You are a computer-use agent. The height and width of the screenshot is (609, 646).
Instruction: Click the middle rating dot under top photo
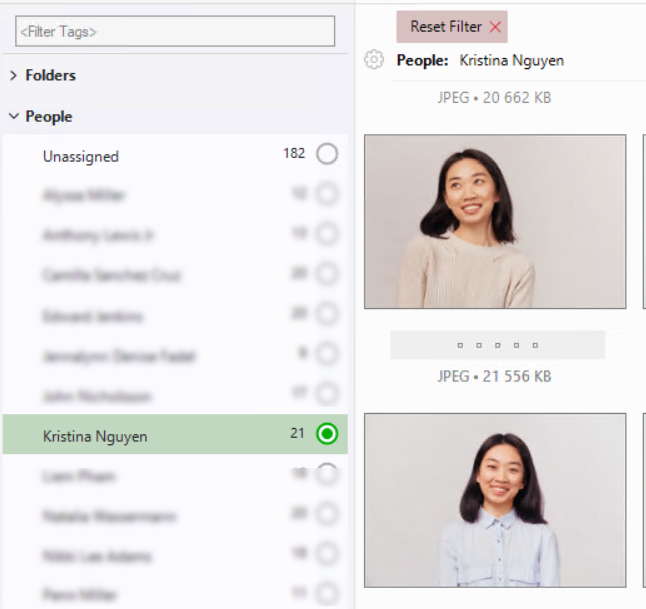coord(497,345)
